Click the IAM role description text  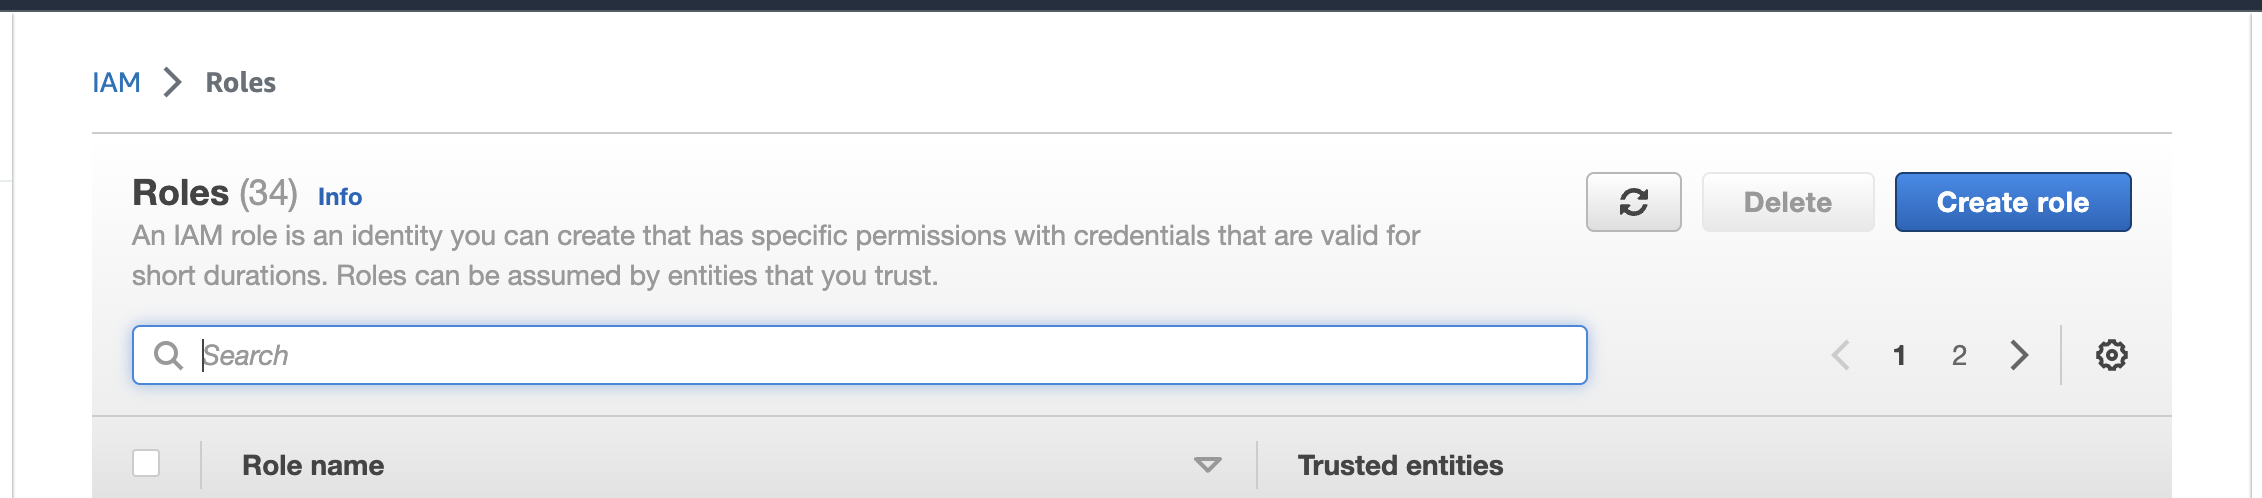(x=775, y=255)
